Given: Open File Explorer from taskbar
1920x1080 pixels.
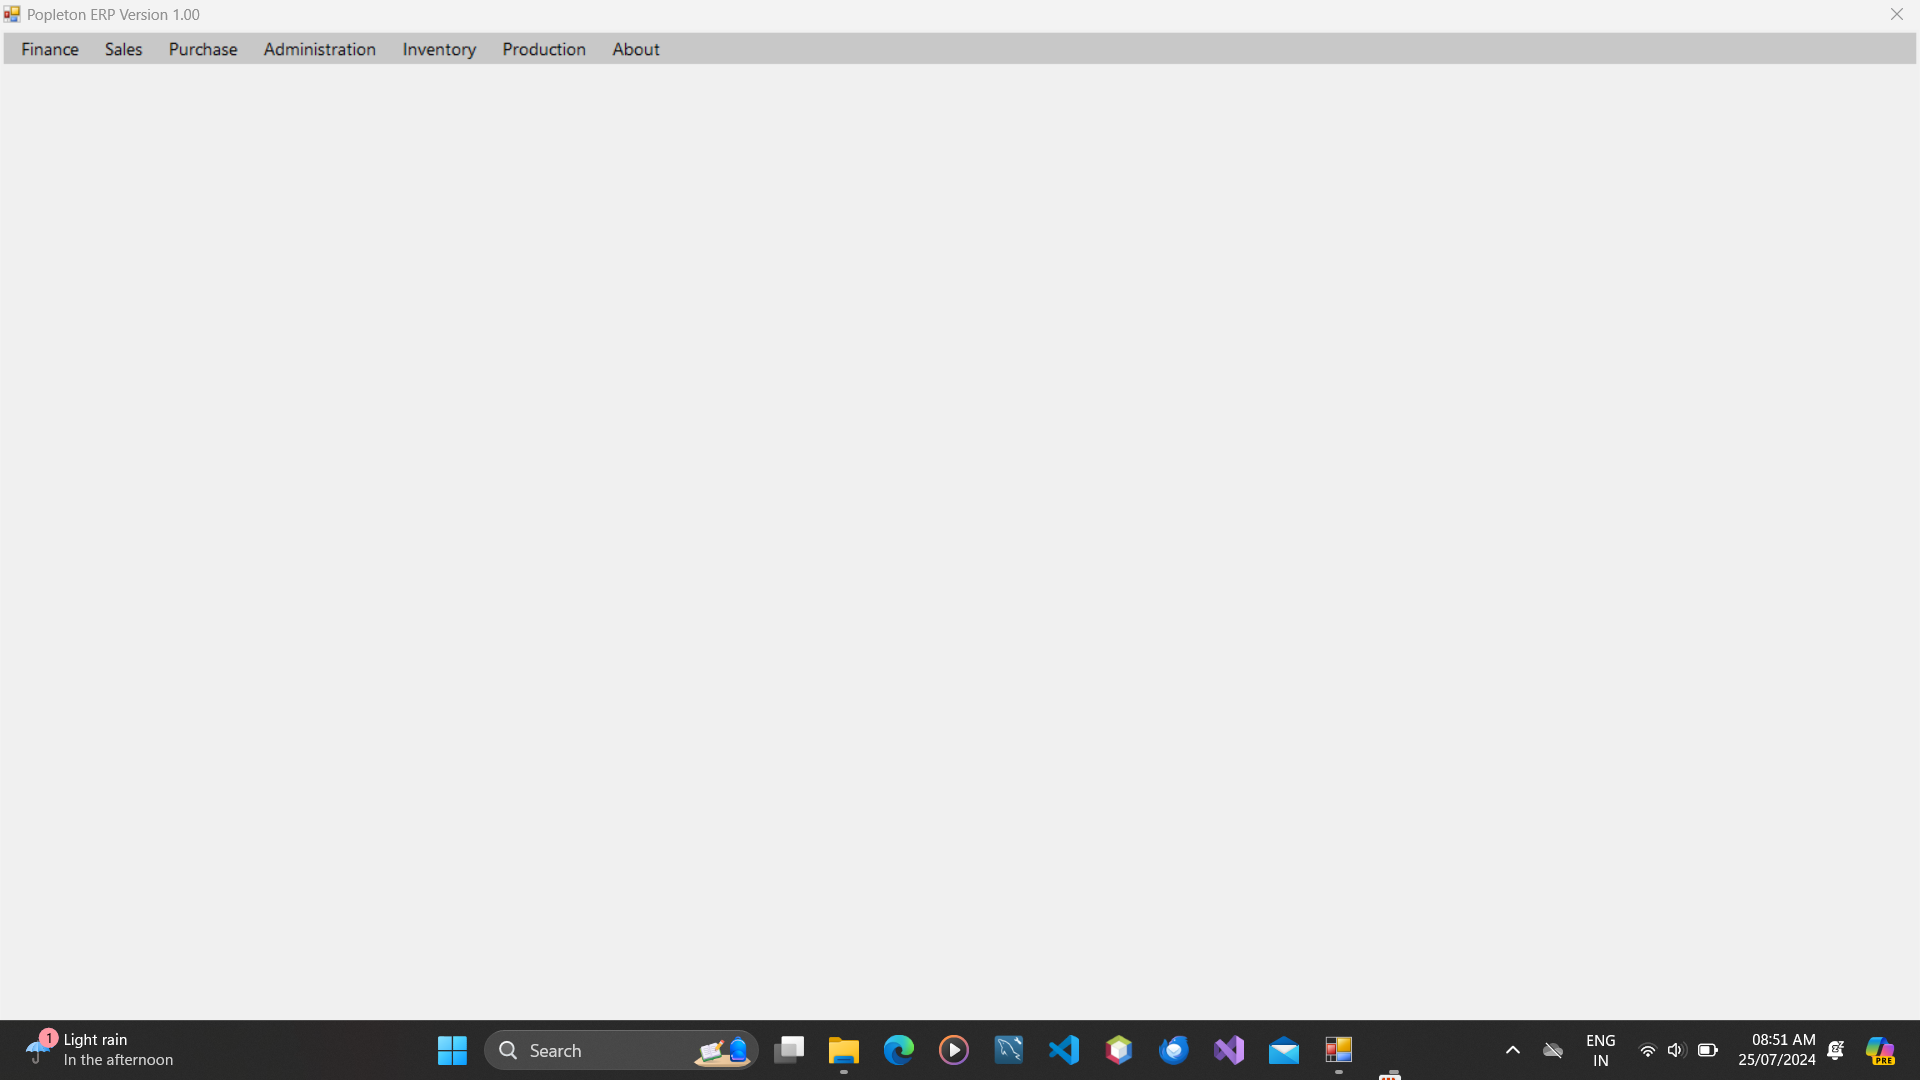Looking at the screenshot, I should point(843,1050).
